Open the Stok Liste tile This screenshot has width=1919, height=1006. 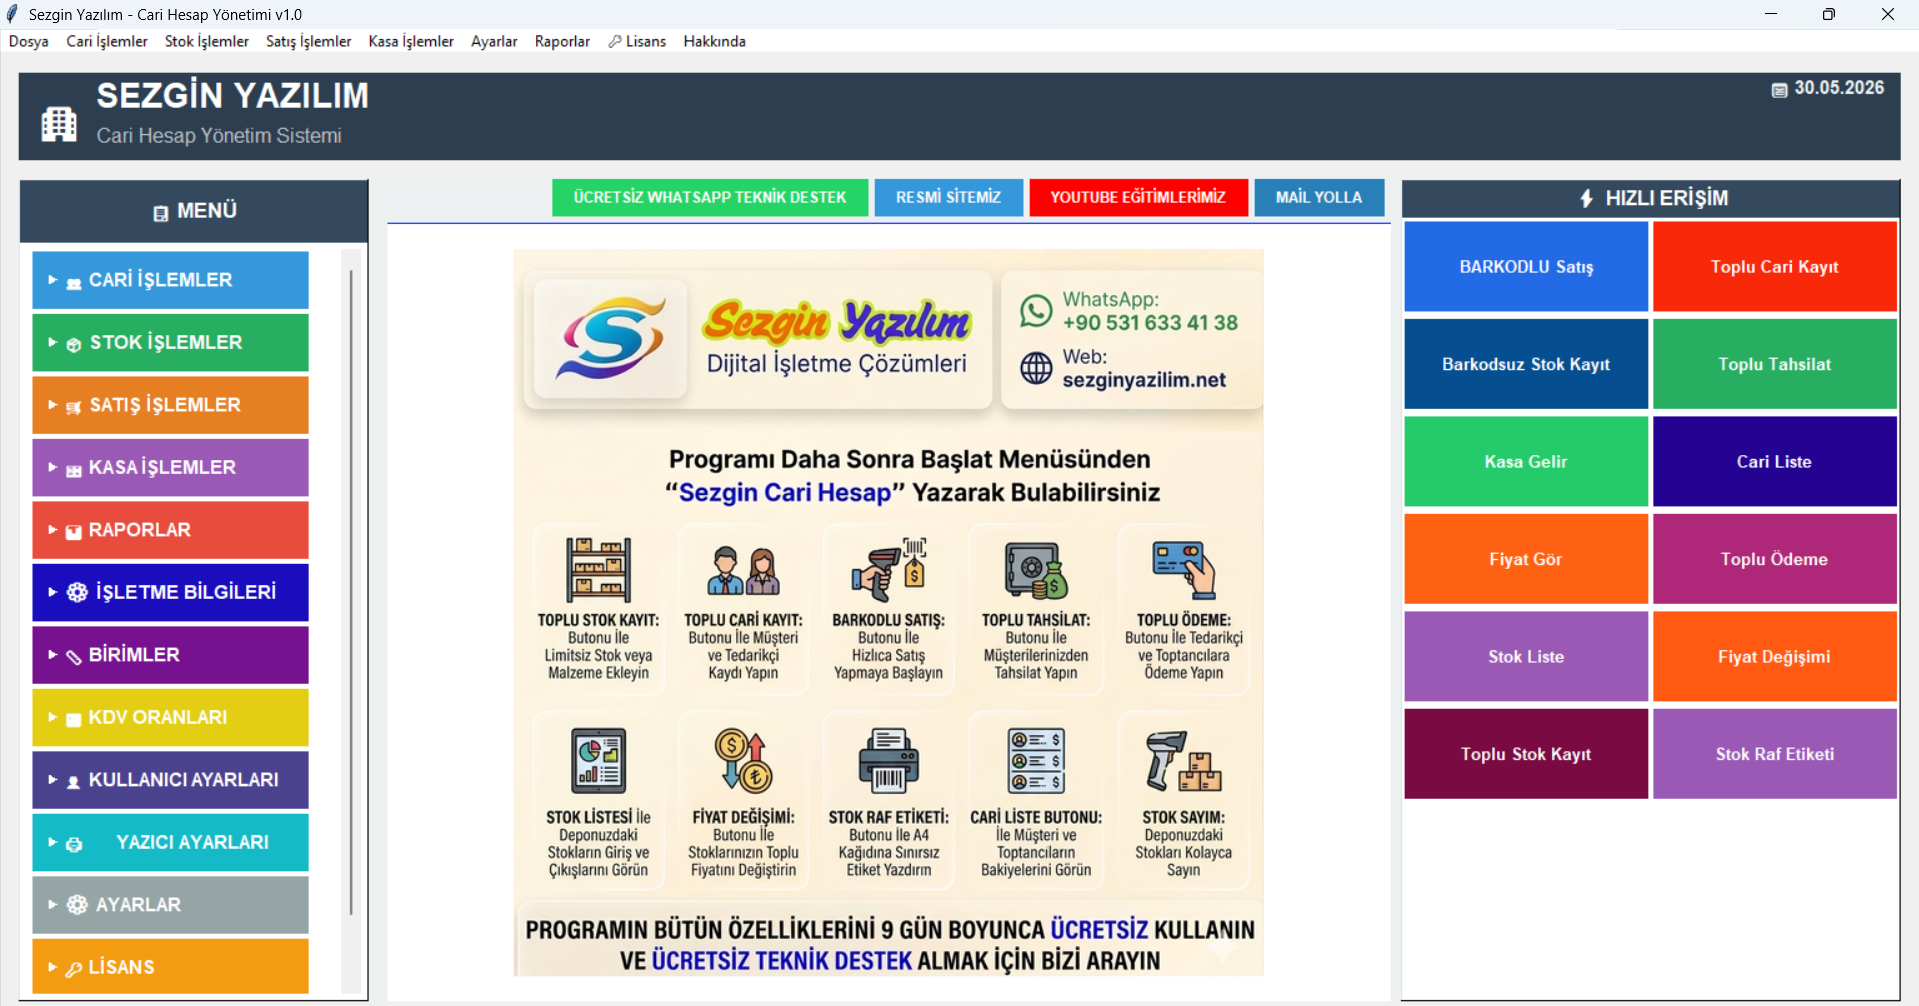click(1526, 657)
